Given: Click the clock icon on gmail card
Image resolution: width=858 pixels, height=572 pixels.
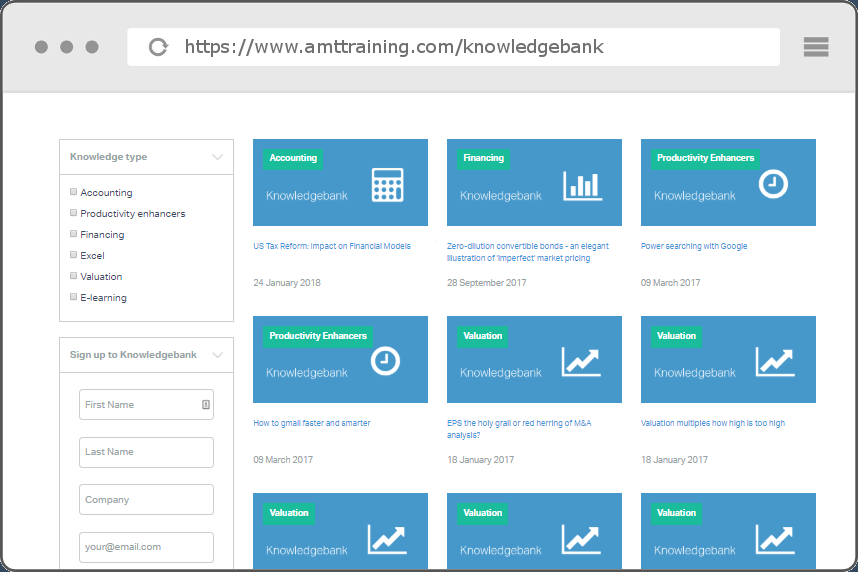Looking at the screenshot, I should 385,361.
